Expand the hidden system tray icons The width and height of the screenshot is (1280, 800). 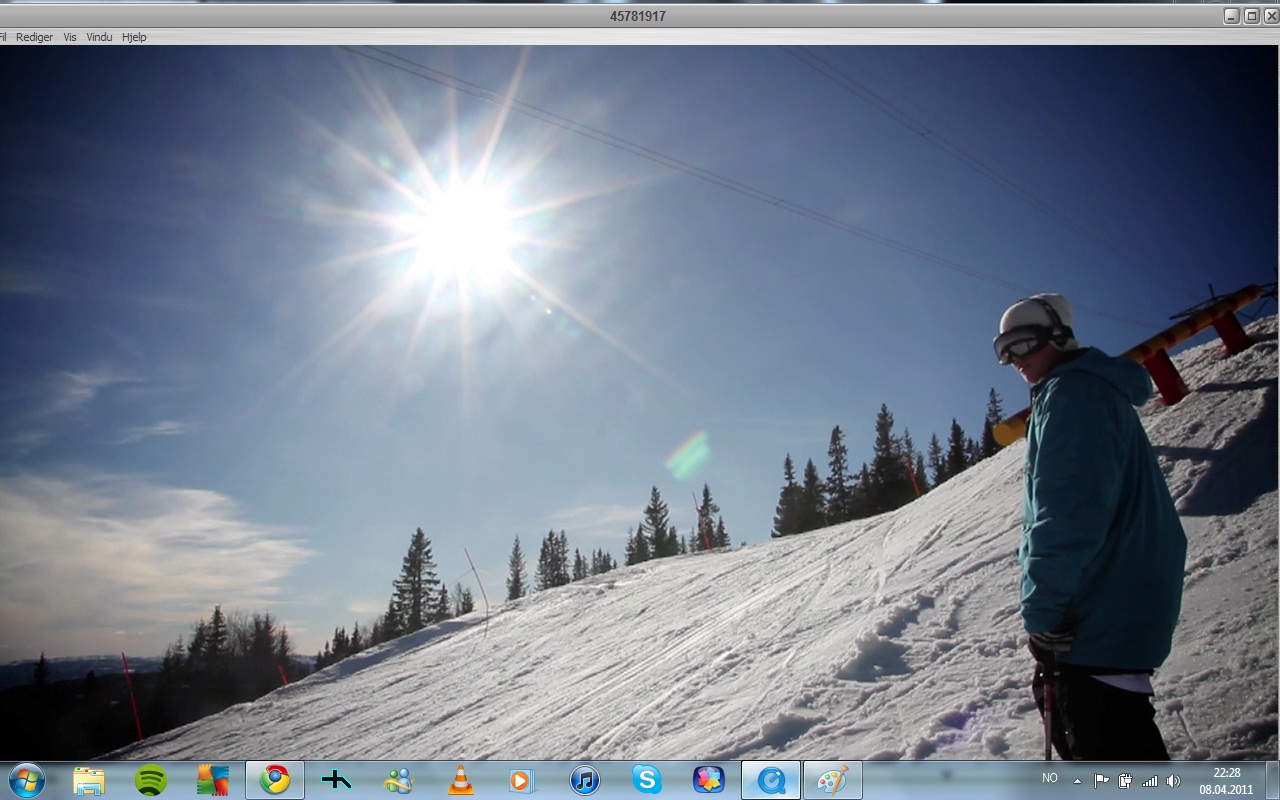click(1077, 779)
